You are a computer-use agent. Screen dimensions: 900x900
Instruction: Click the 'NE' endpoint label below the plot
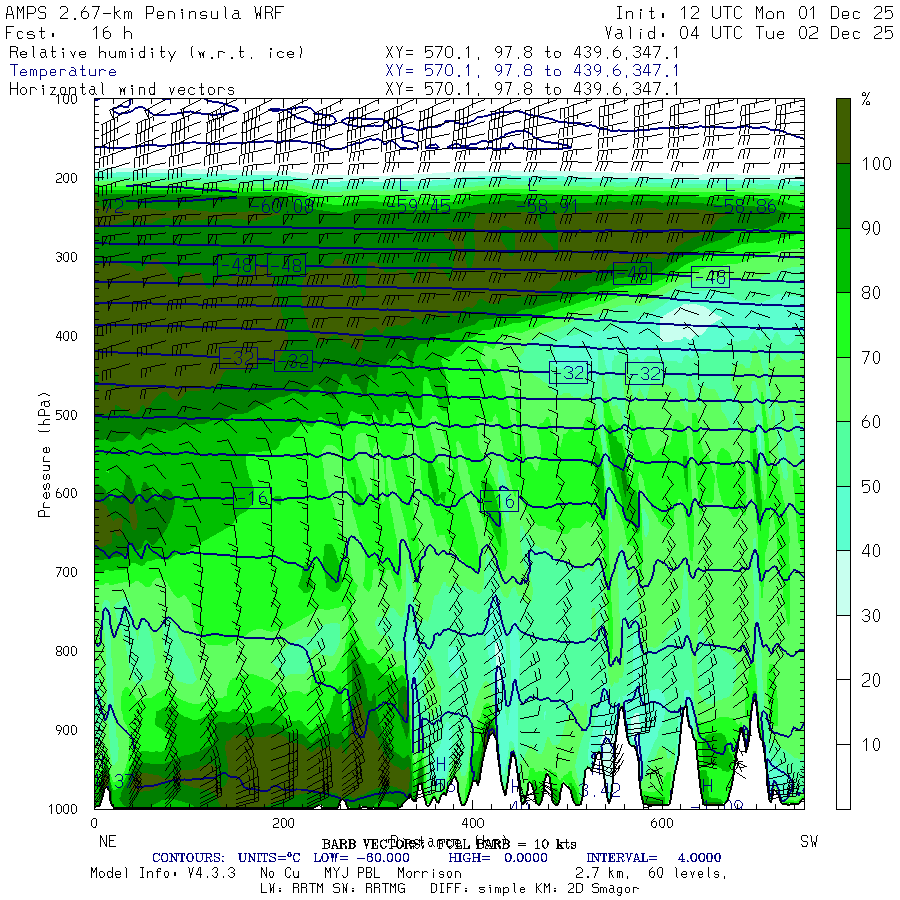102,842
